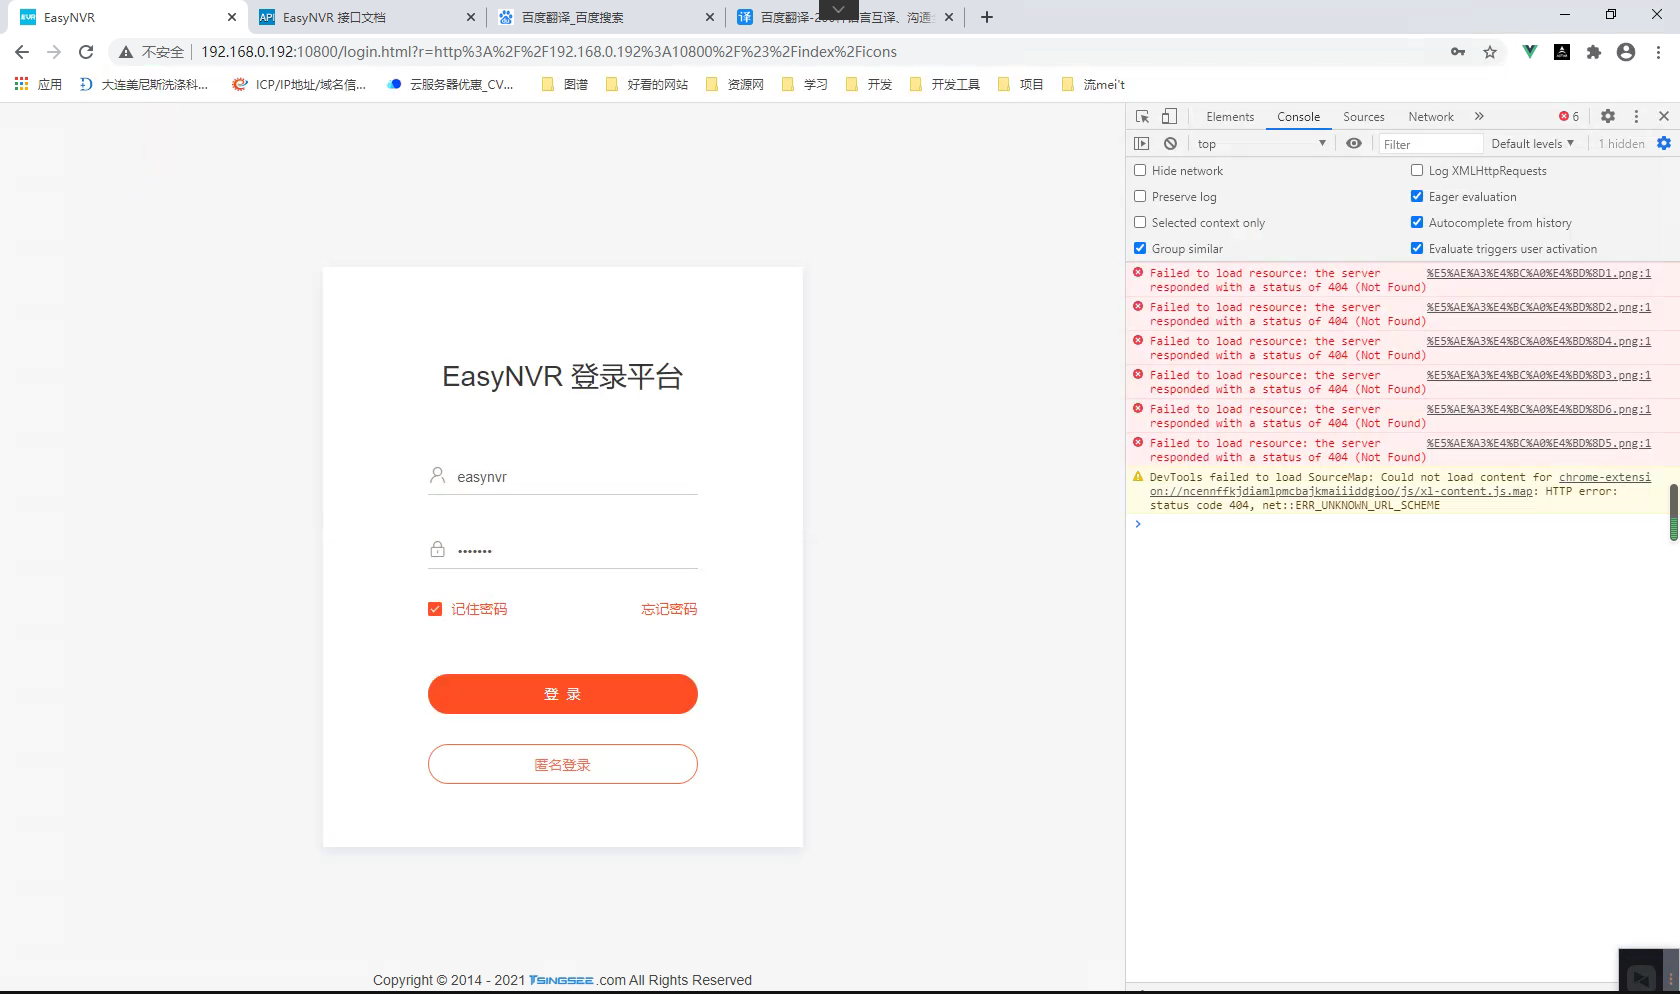
Task: Click the user icon in username field
Action: pyautogui.click(x=437, y=475)
